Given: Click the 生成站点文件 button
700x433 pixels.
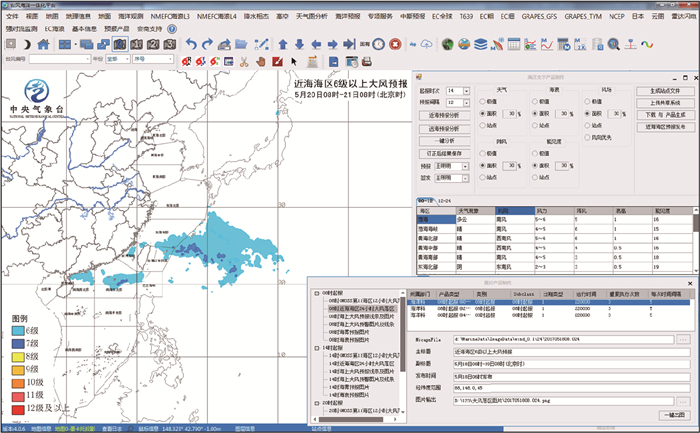Looking at the screenshot, I should coord(663,91).
